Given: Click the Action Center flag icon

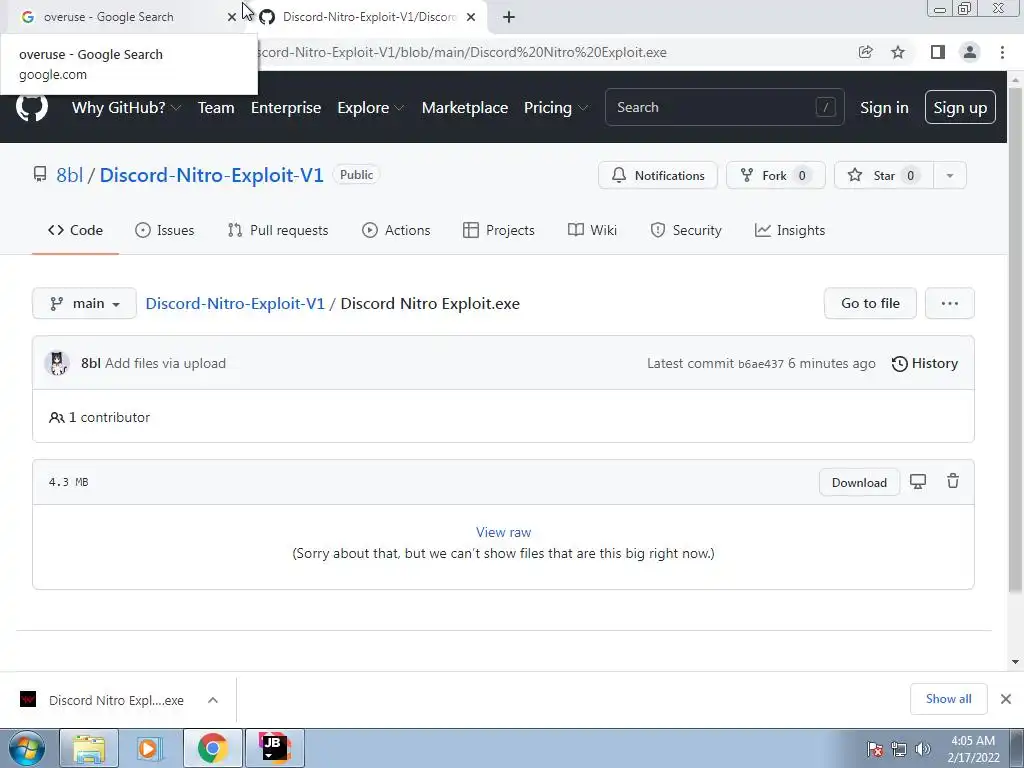Looking at the screenshot, I should 875,749.
